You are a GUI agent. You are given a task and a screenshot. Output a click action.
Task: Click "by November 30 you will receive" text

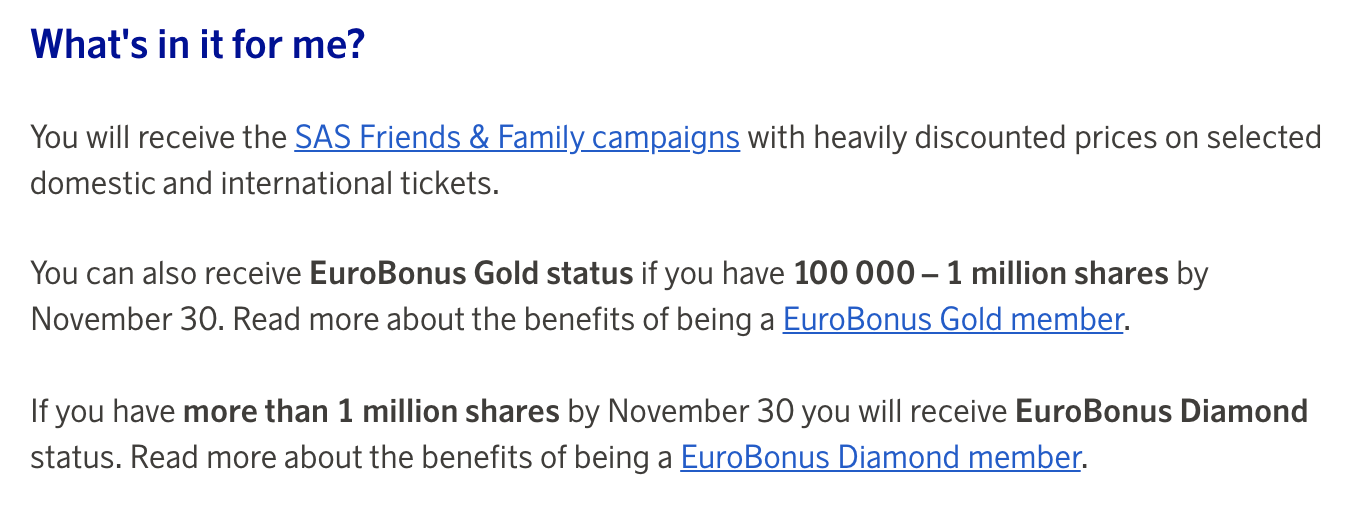pos(787,411)
